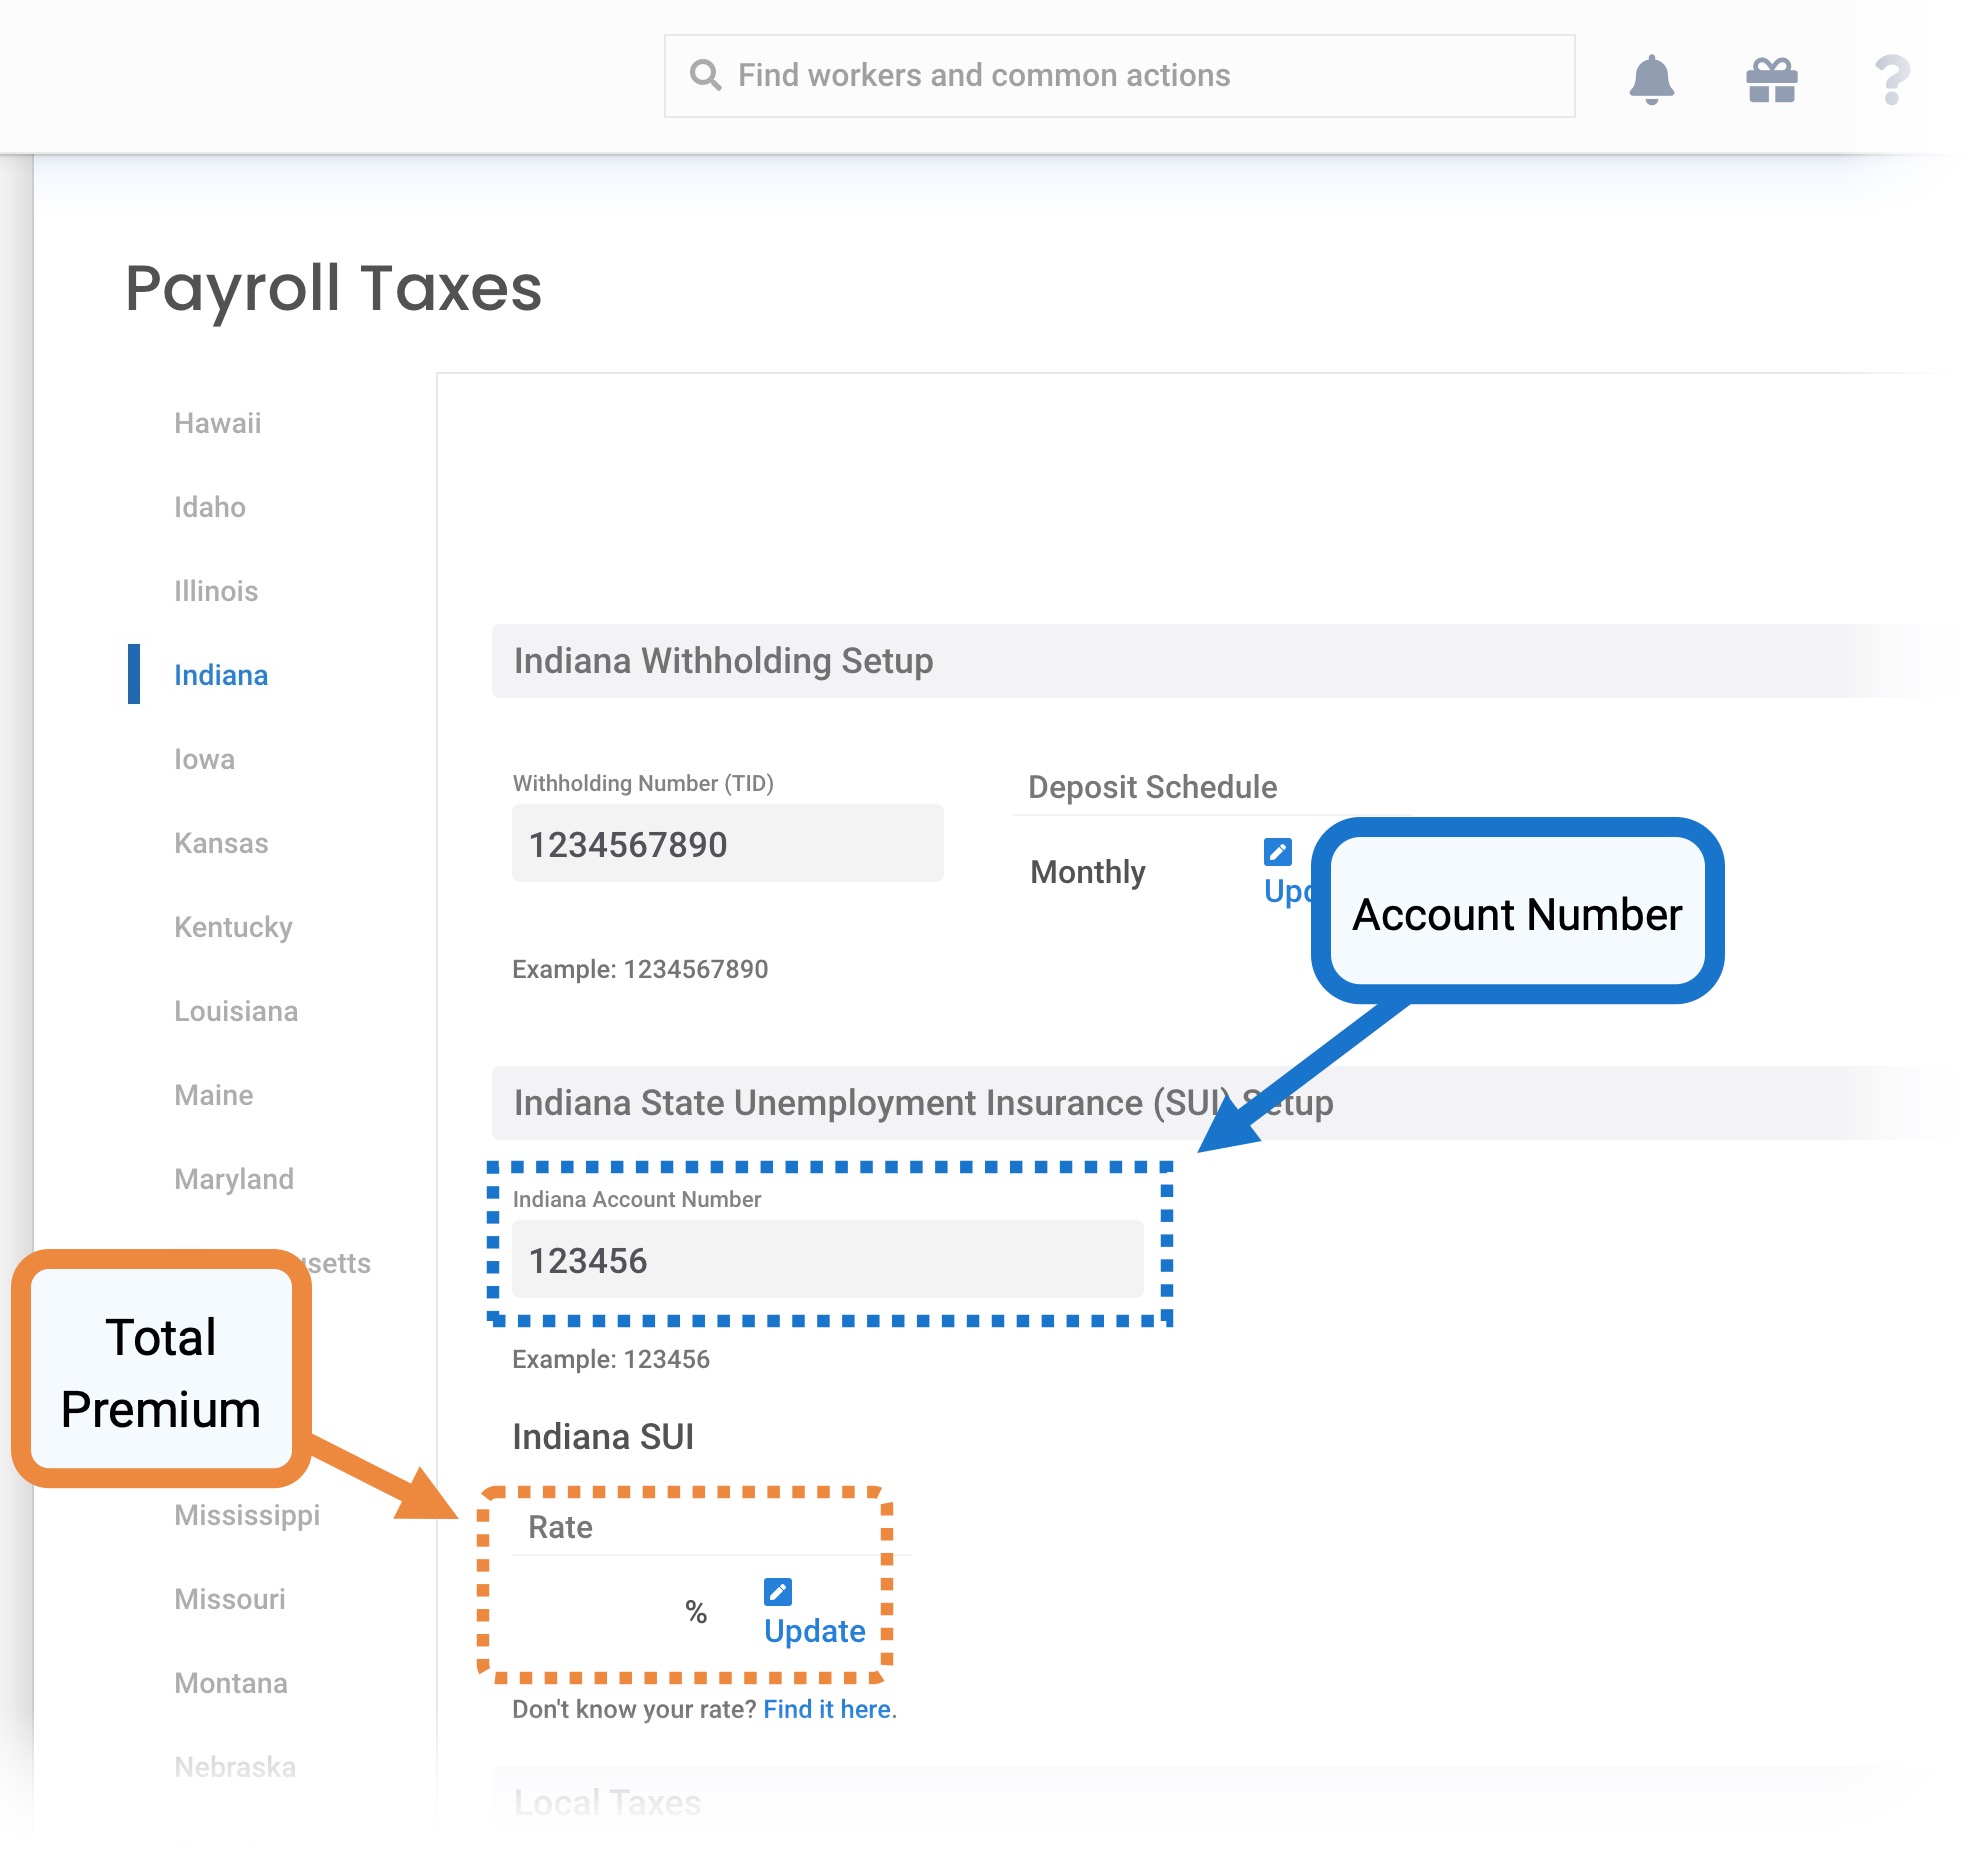Viewport: 1986px width, 1858px height.
Task: Open the Find it here link
Action: pos(827,1709)
